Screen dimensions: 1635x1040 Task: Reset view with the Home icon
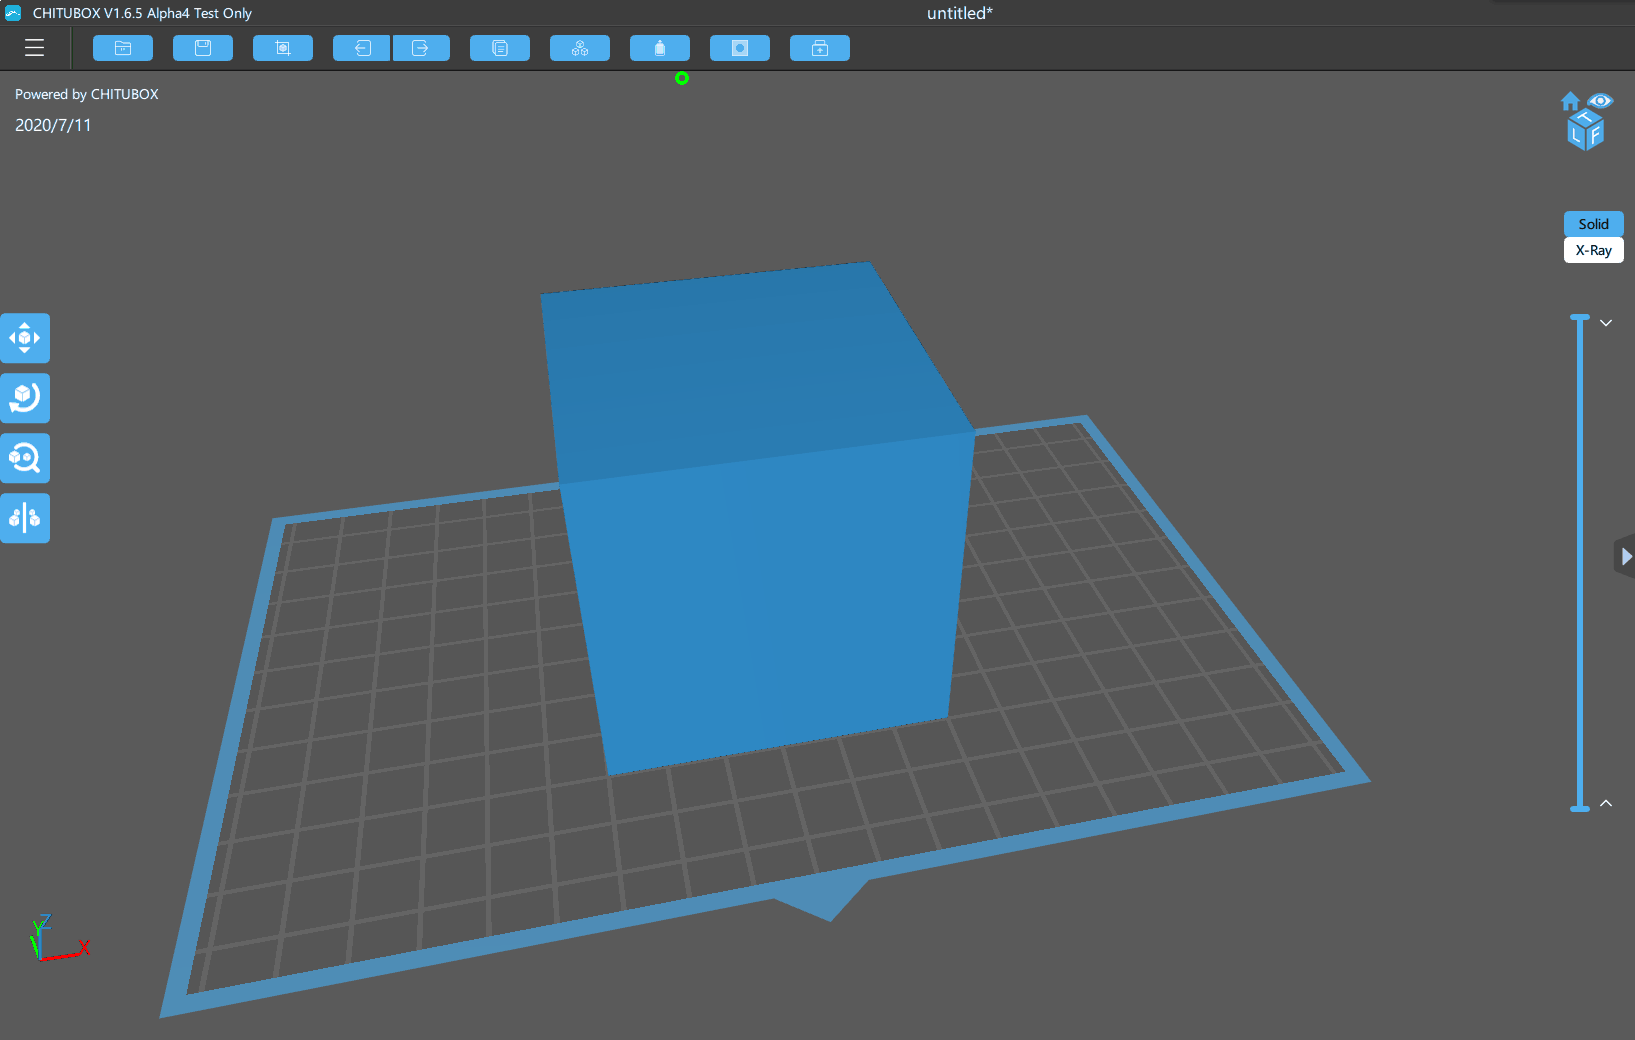pos(1570,101)
